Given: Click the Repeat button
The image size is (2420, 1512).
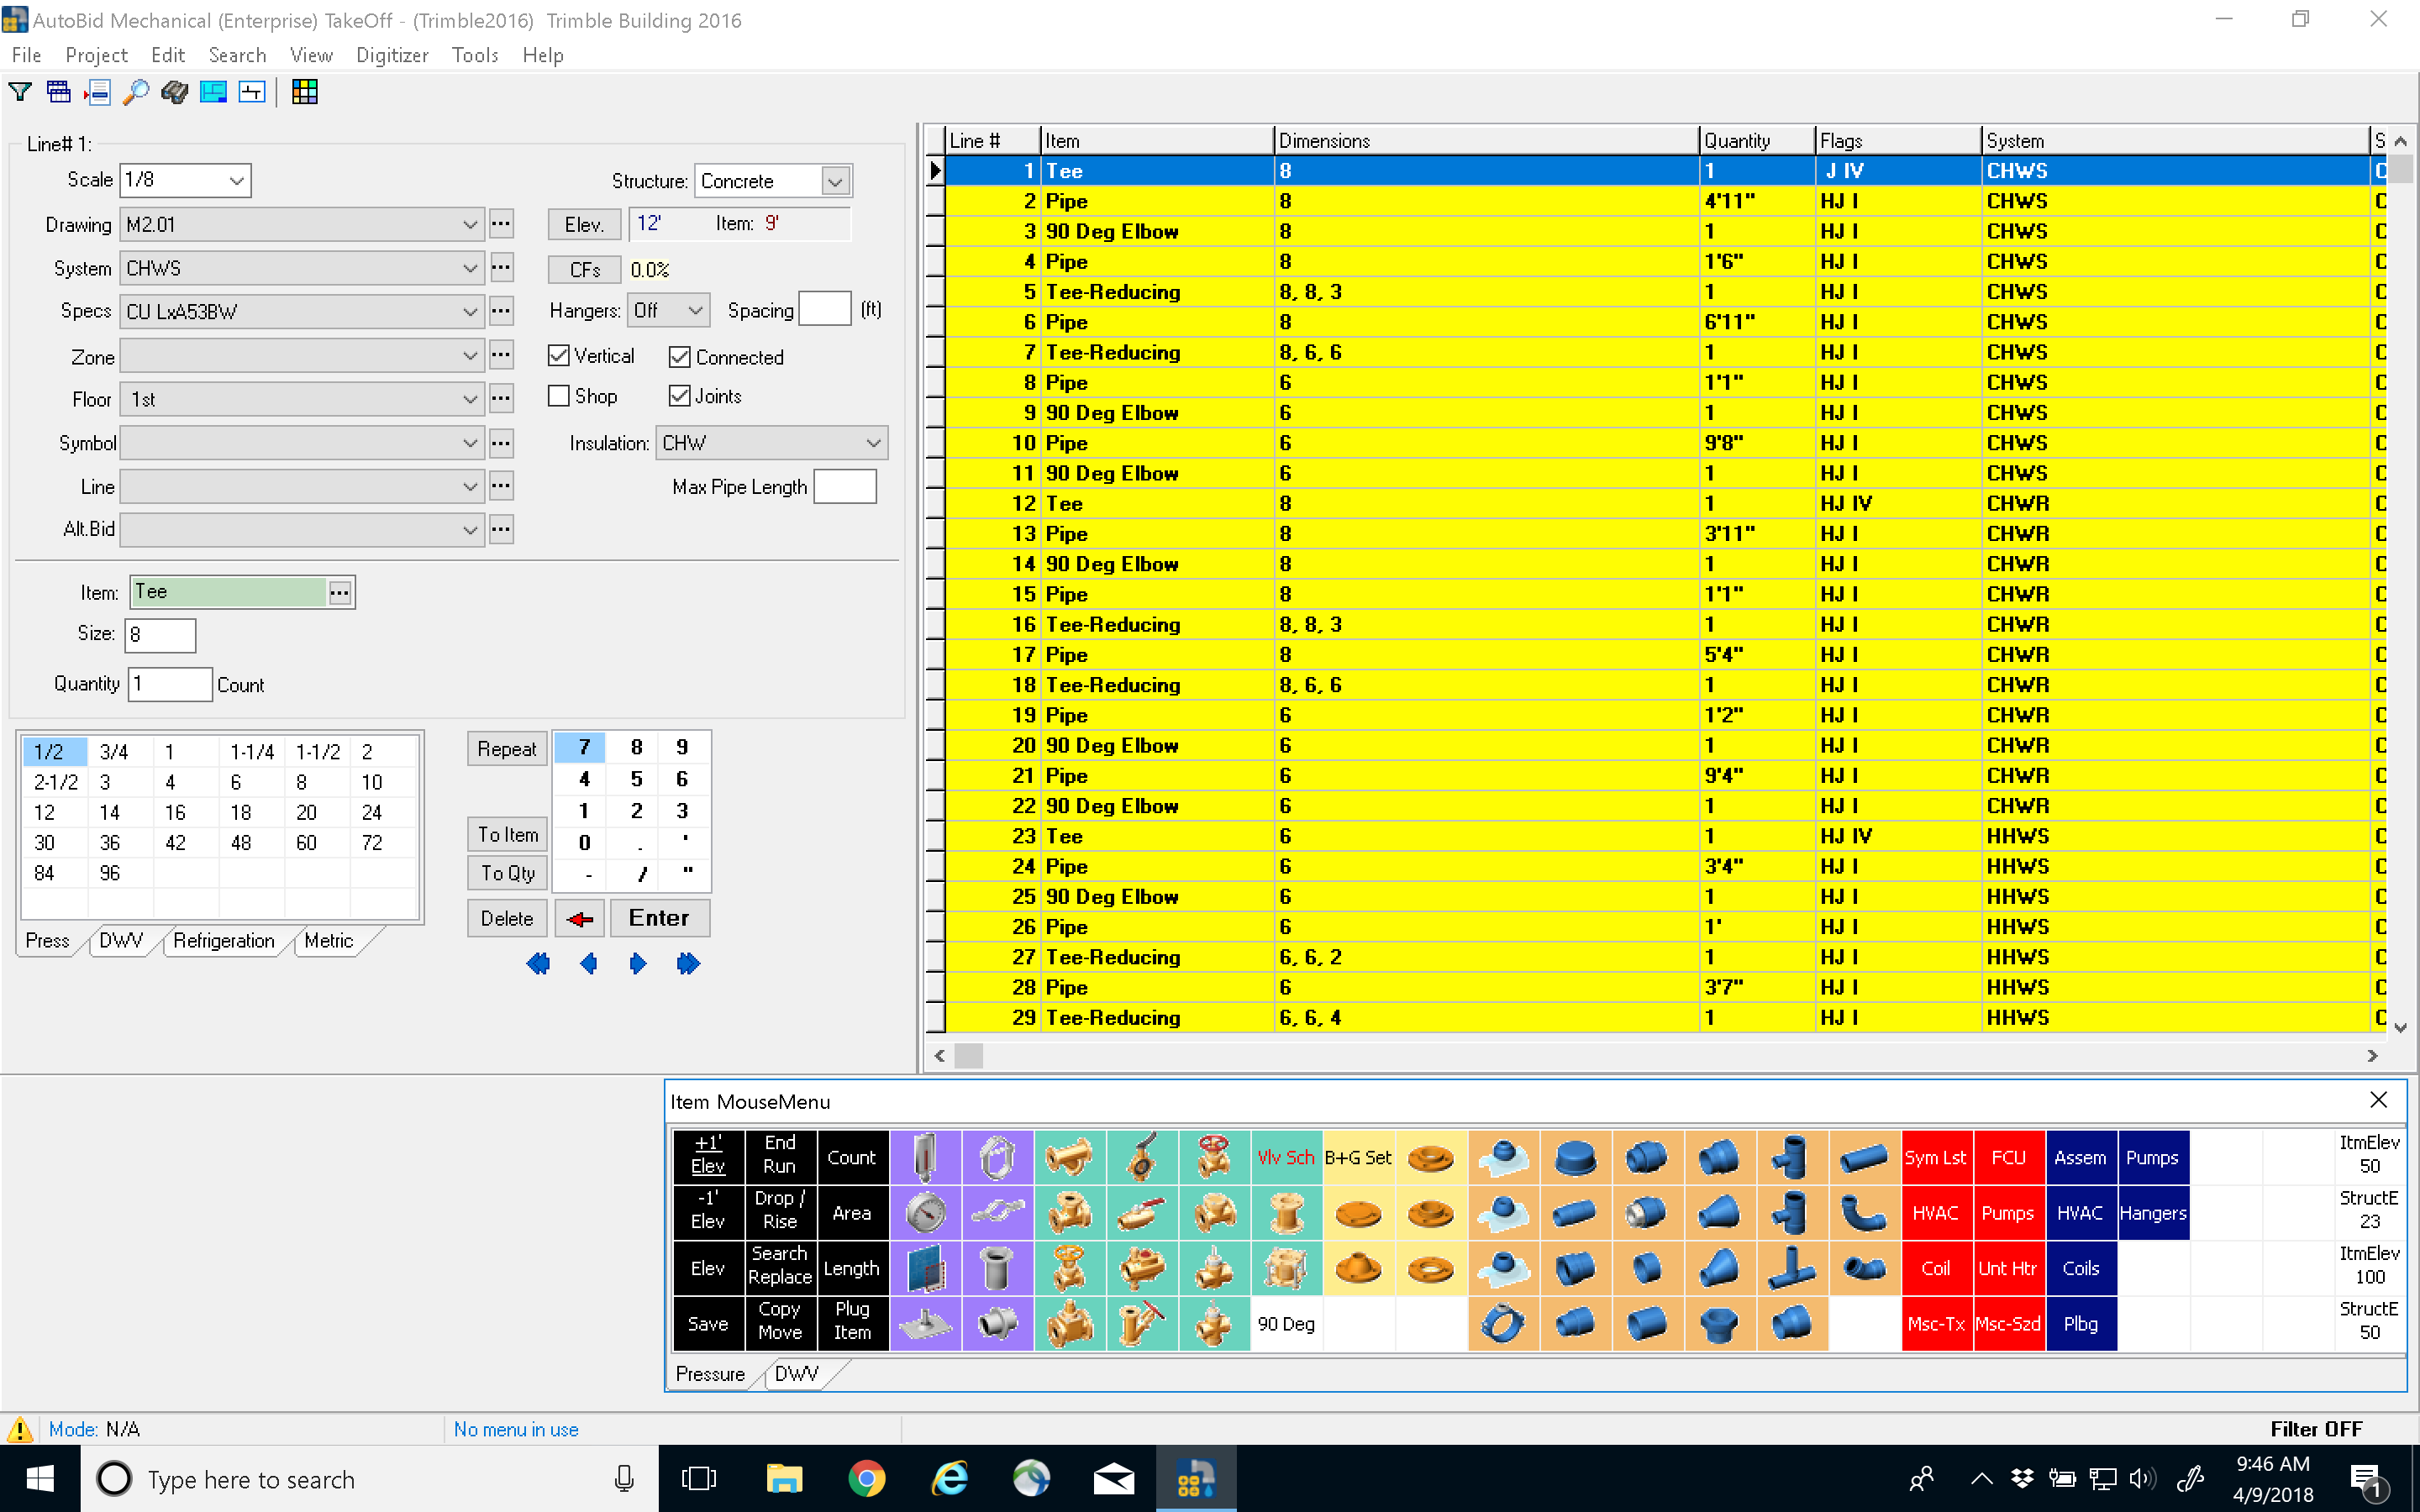Looking at the screenshot, I should coord(506,748).
